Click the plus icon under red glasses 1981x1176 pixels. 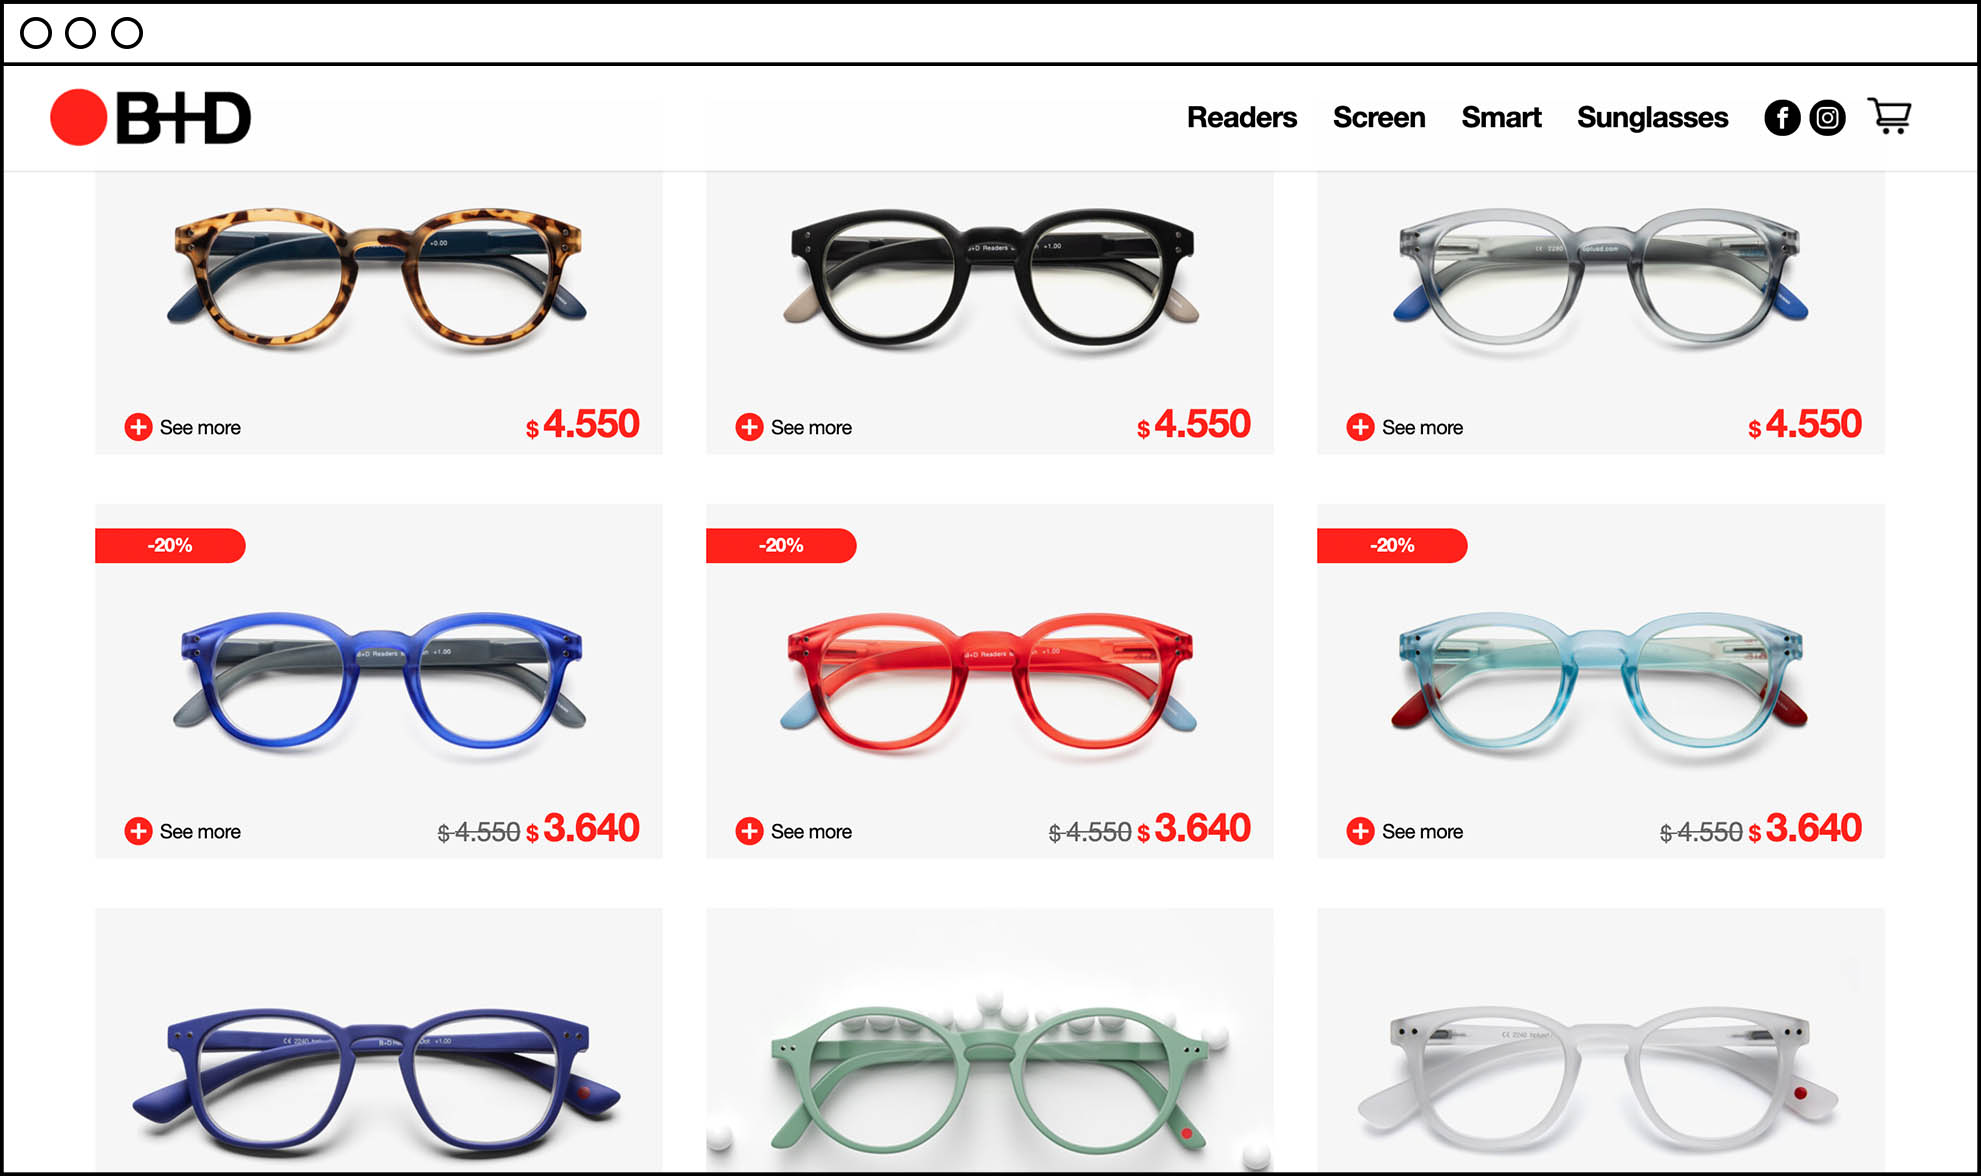[749, 831]
